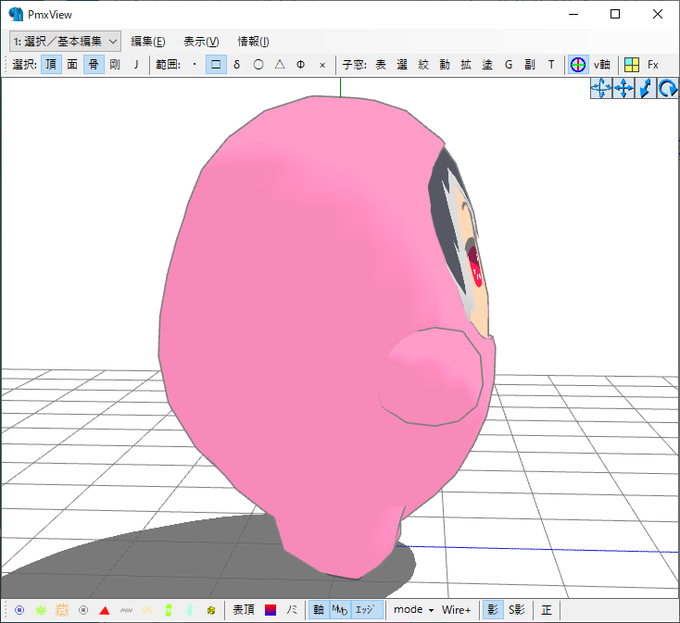Choose the point range mode dot
The height and width of the screenshot is (623, 680).
(194, 65)
